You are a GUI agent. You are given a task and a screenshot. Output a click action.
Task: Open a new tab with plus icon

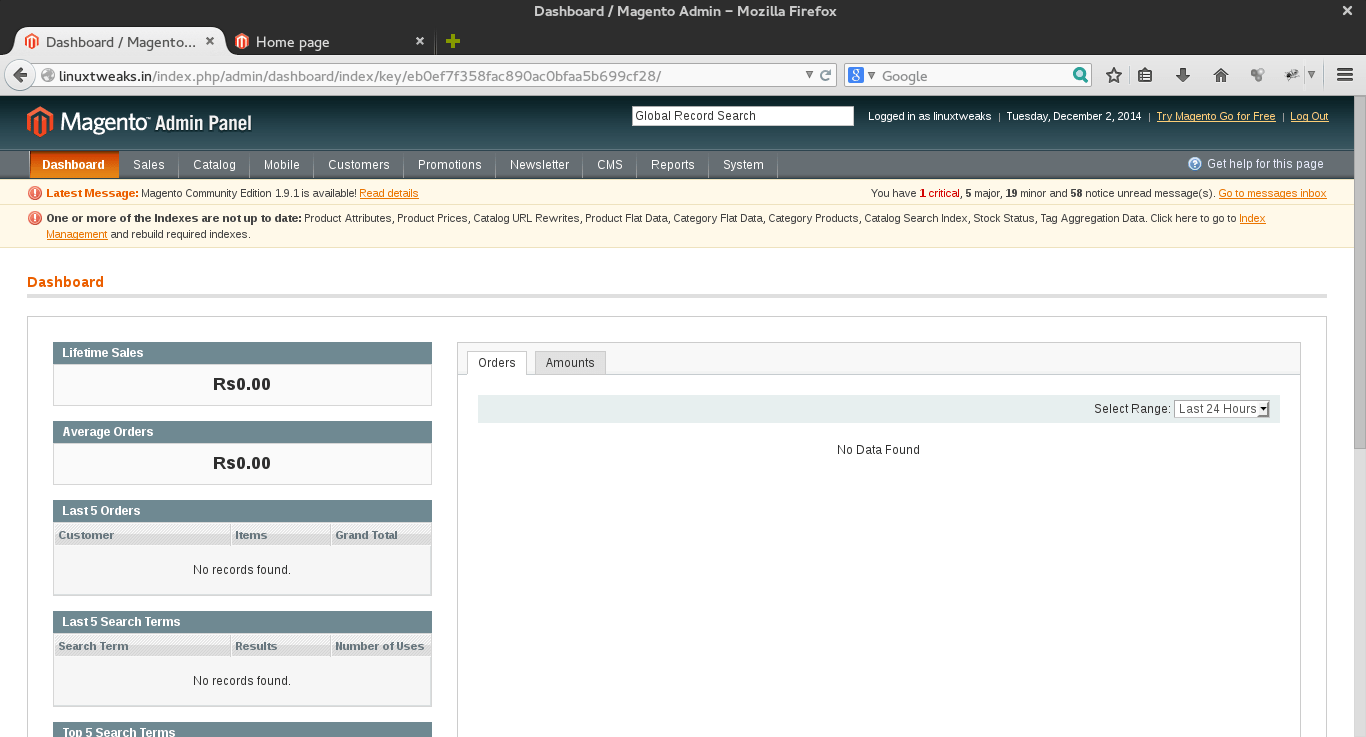(x=453, y=41)
